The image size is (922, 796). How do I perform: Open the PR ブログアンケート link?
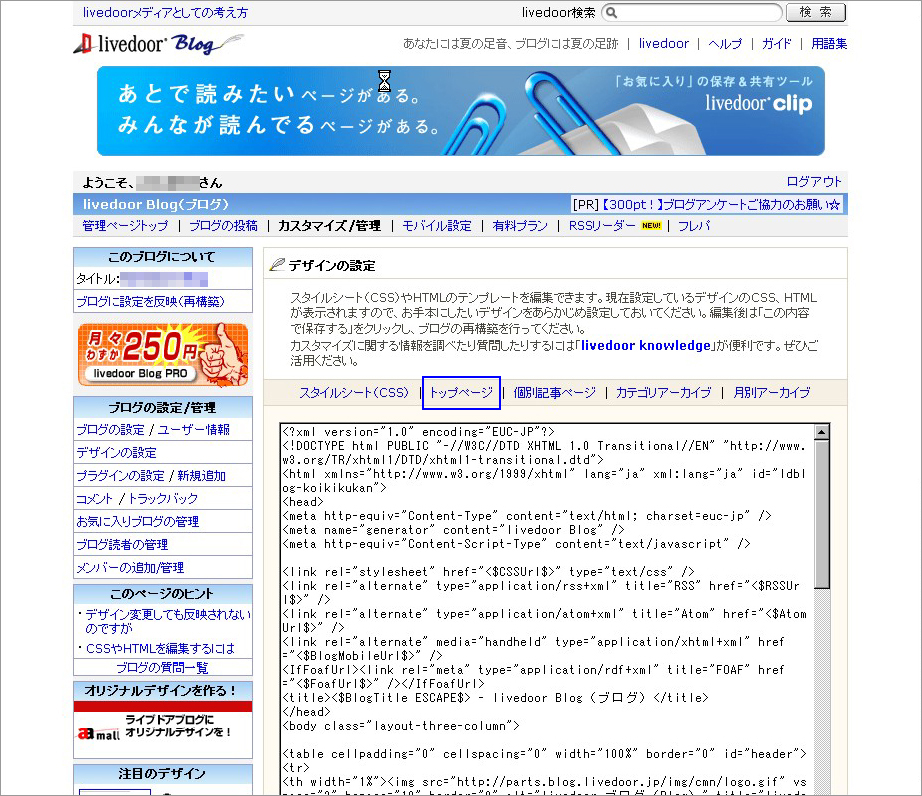pyautogui.click(x=721, y=205)
